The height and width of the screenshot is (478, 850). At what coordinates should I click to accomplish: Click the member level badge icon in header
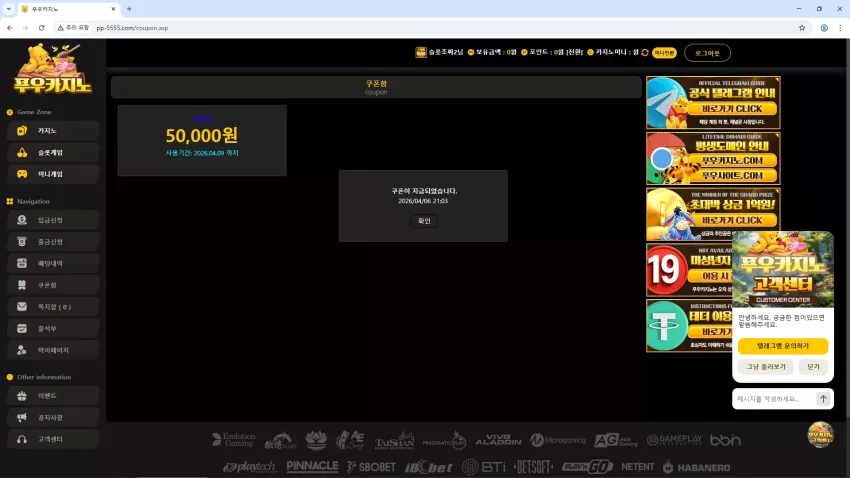click(421, 52)
